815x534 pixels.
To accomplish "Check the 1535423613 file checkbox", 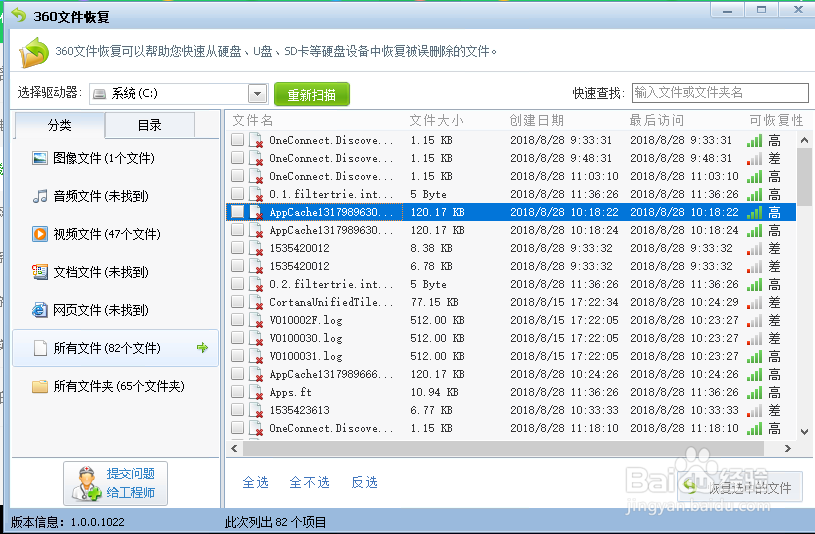I will pyautogui.click(x=238, y=410).
